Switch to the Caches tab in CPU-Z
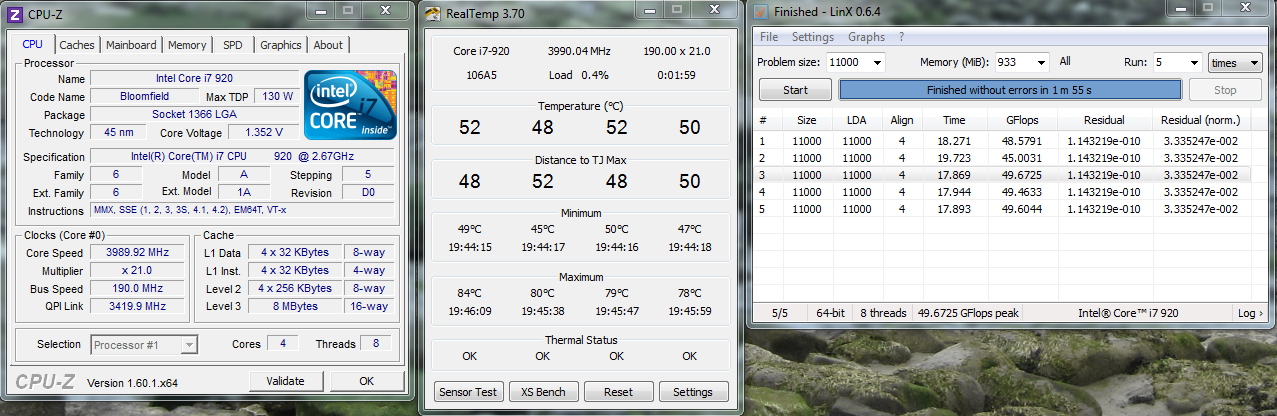The width and height of the screenshot is (1277, 416). (77, 45)
